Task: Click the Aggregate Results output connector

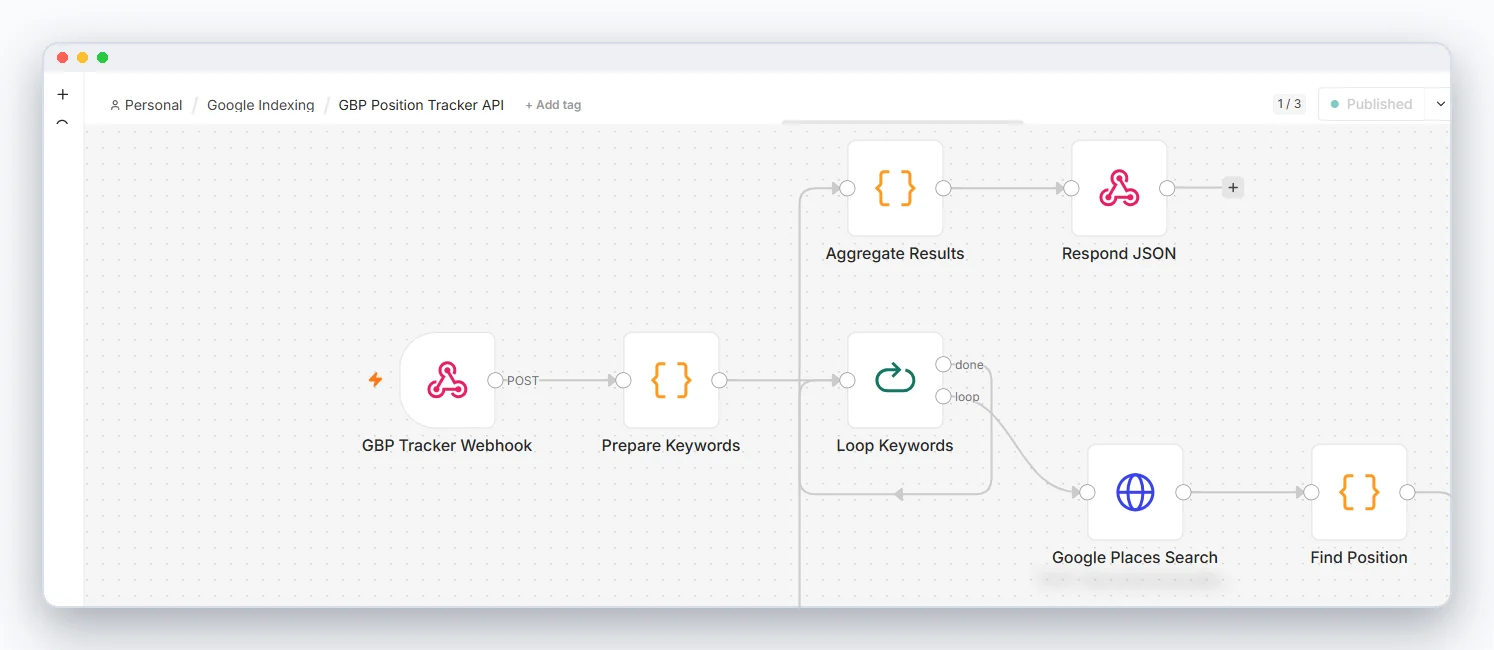Action: 943,188
